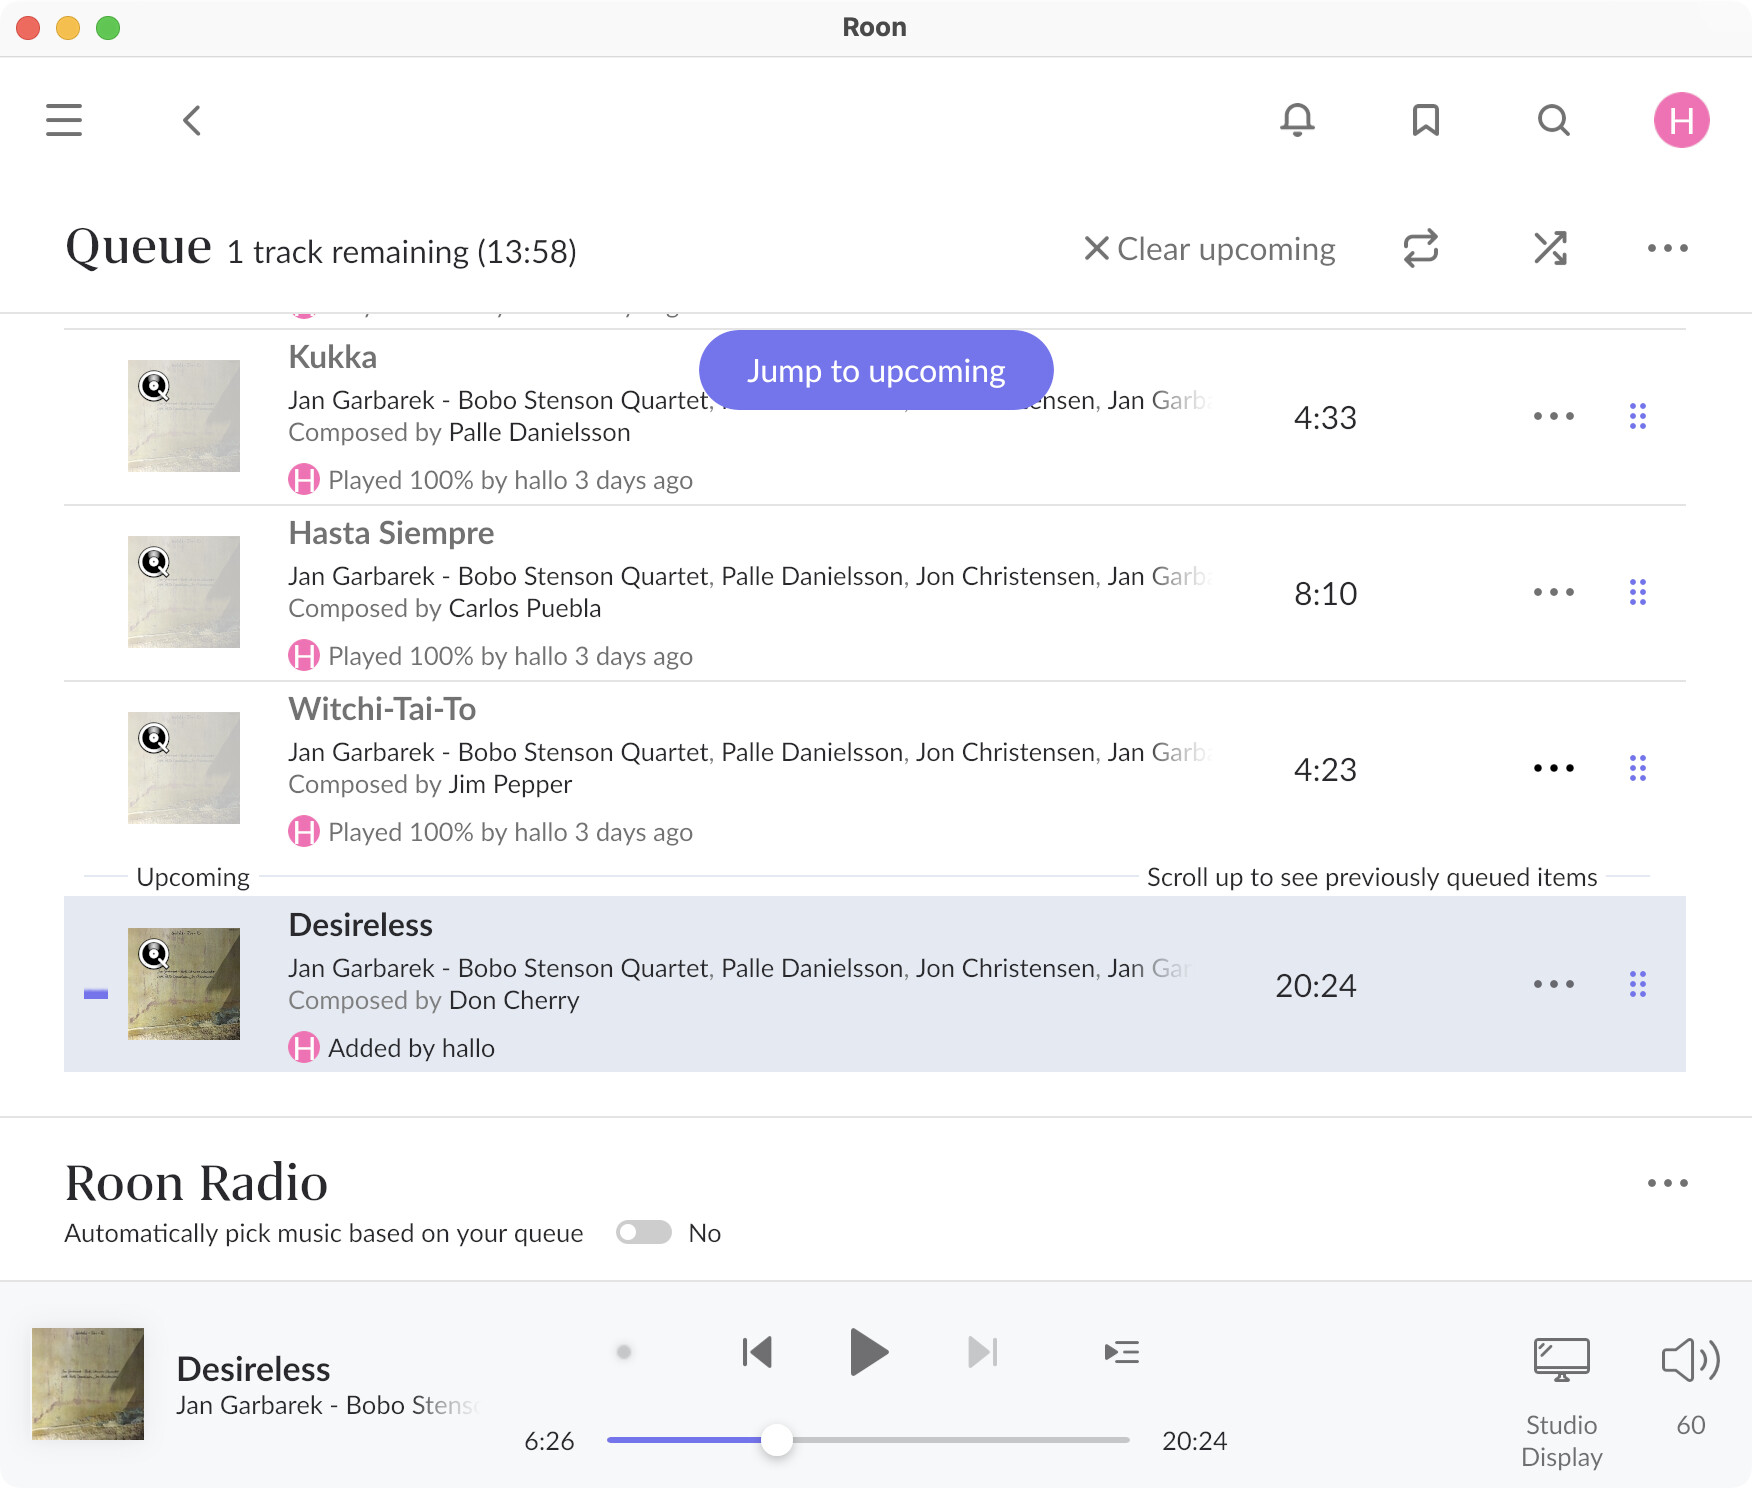Open composer Carlos Puebla link

(525, 608)
